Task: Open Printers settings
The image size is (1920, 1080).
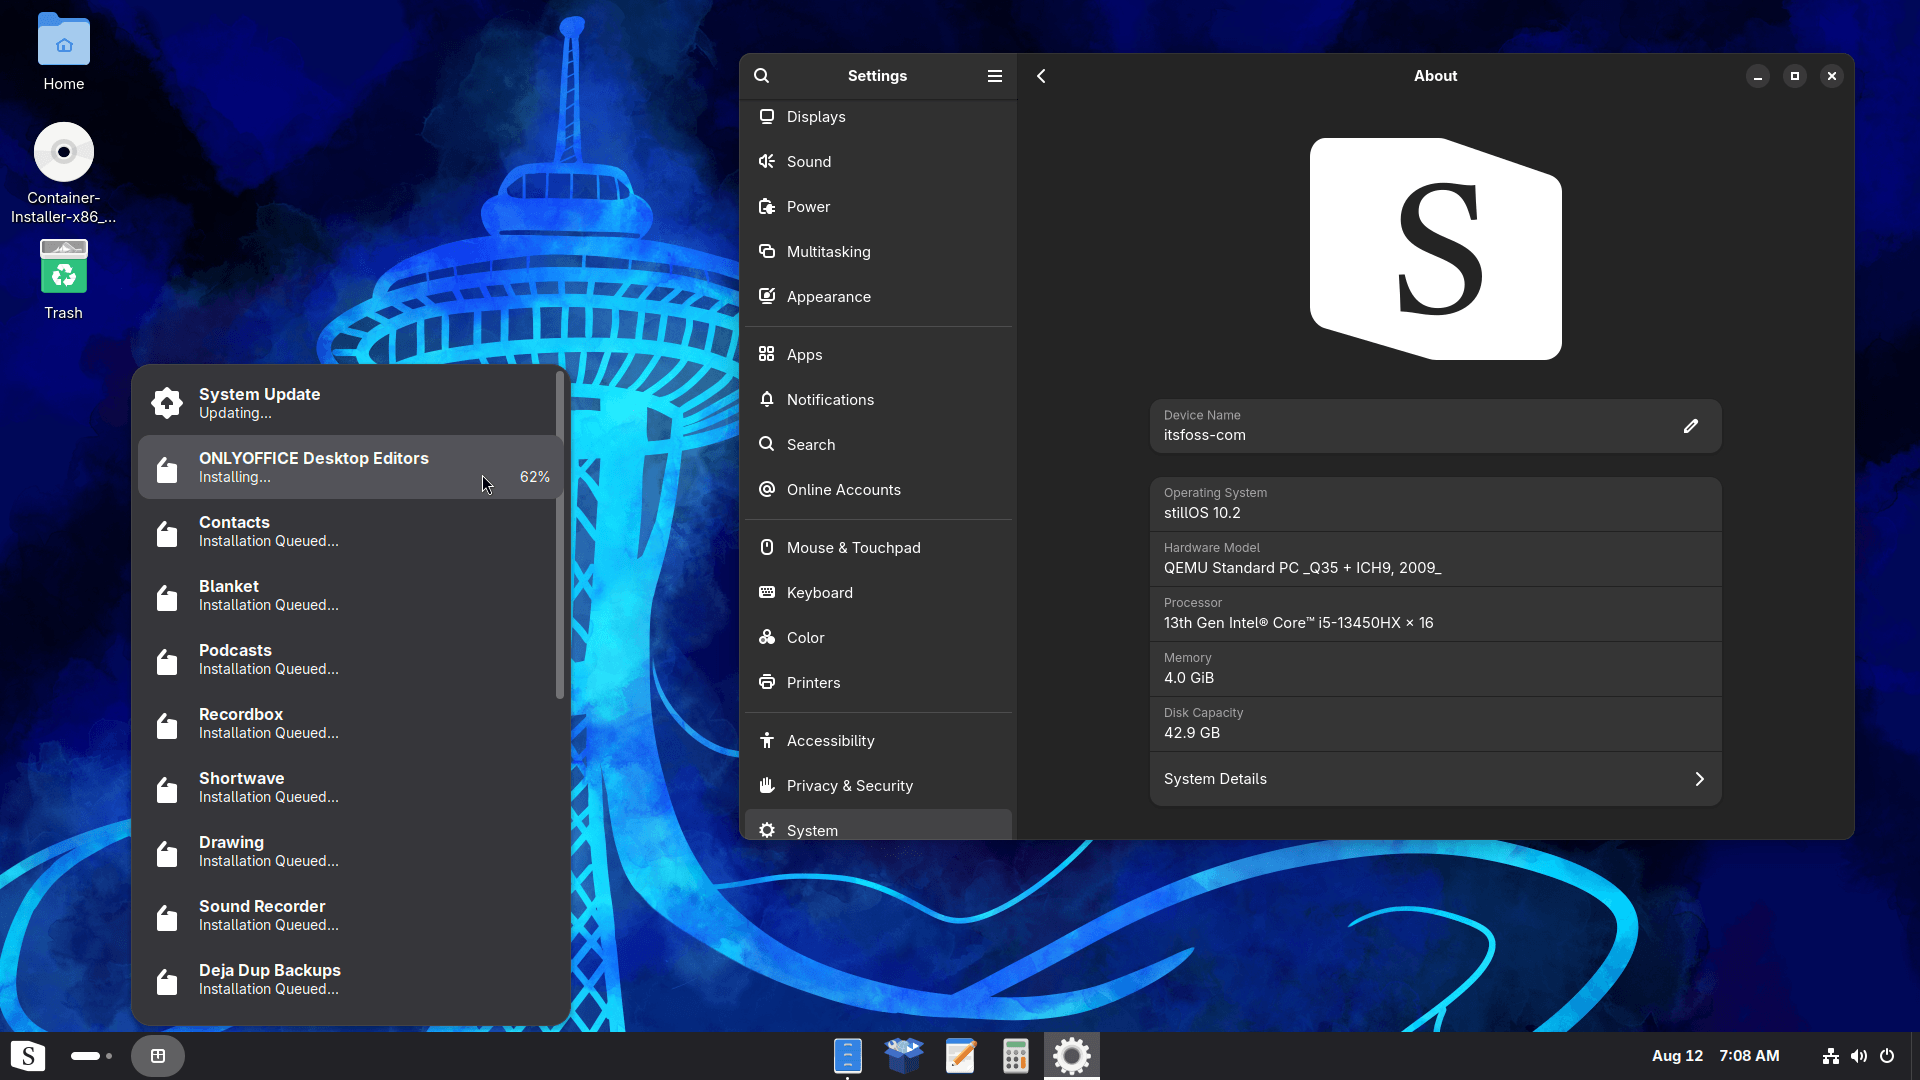Action: click(x=878, y=683)
